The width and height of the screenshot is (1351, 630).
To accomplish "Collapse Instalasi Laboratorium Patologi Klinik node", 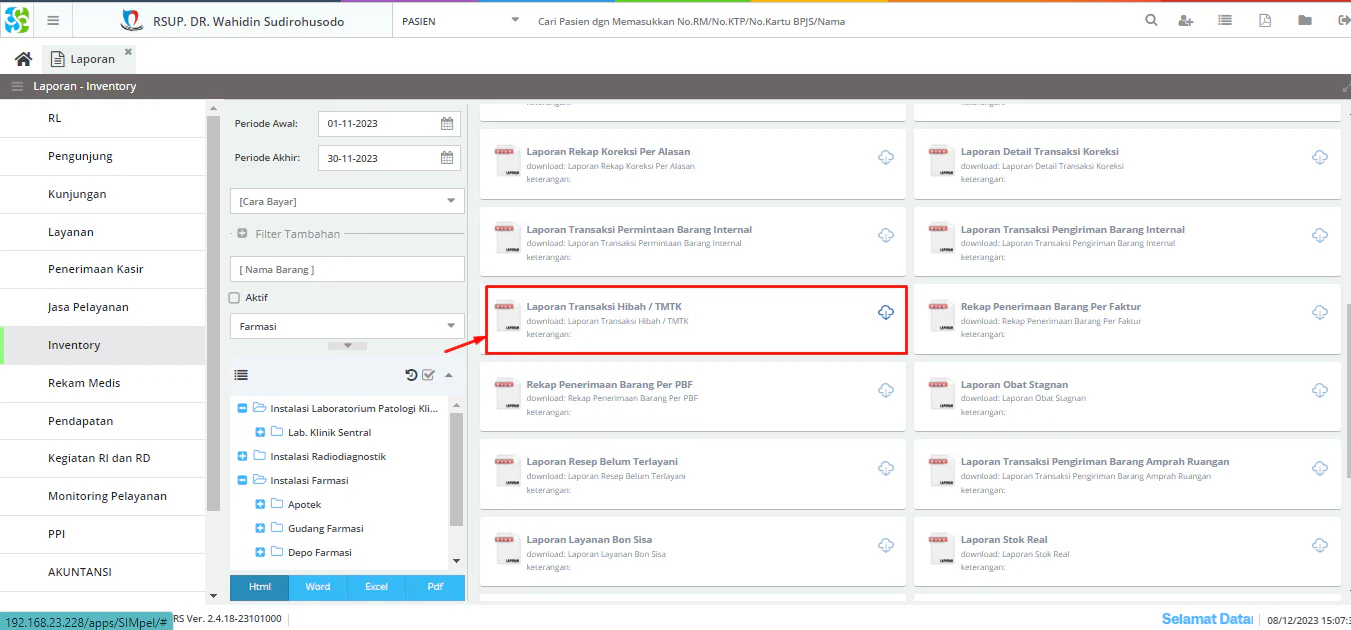I will (243, 408).
